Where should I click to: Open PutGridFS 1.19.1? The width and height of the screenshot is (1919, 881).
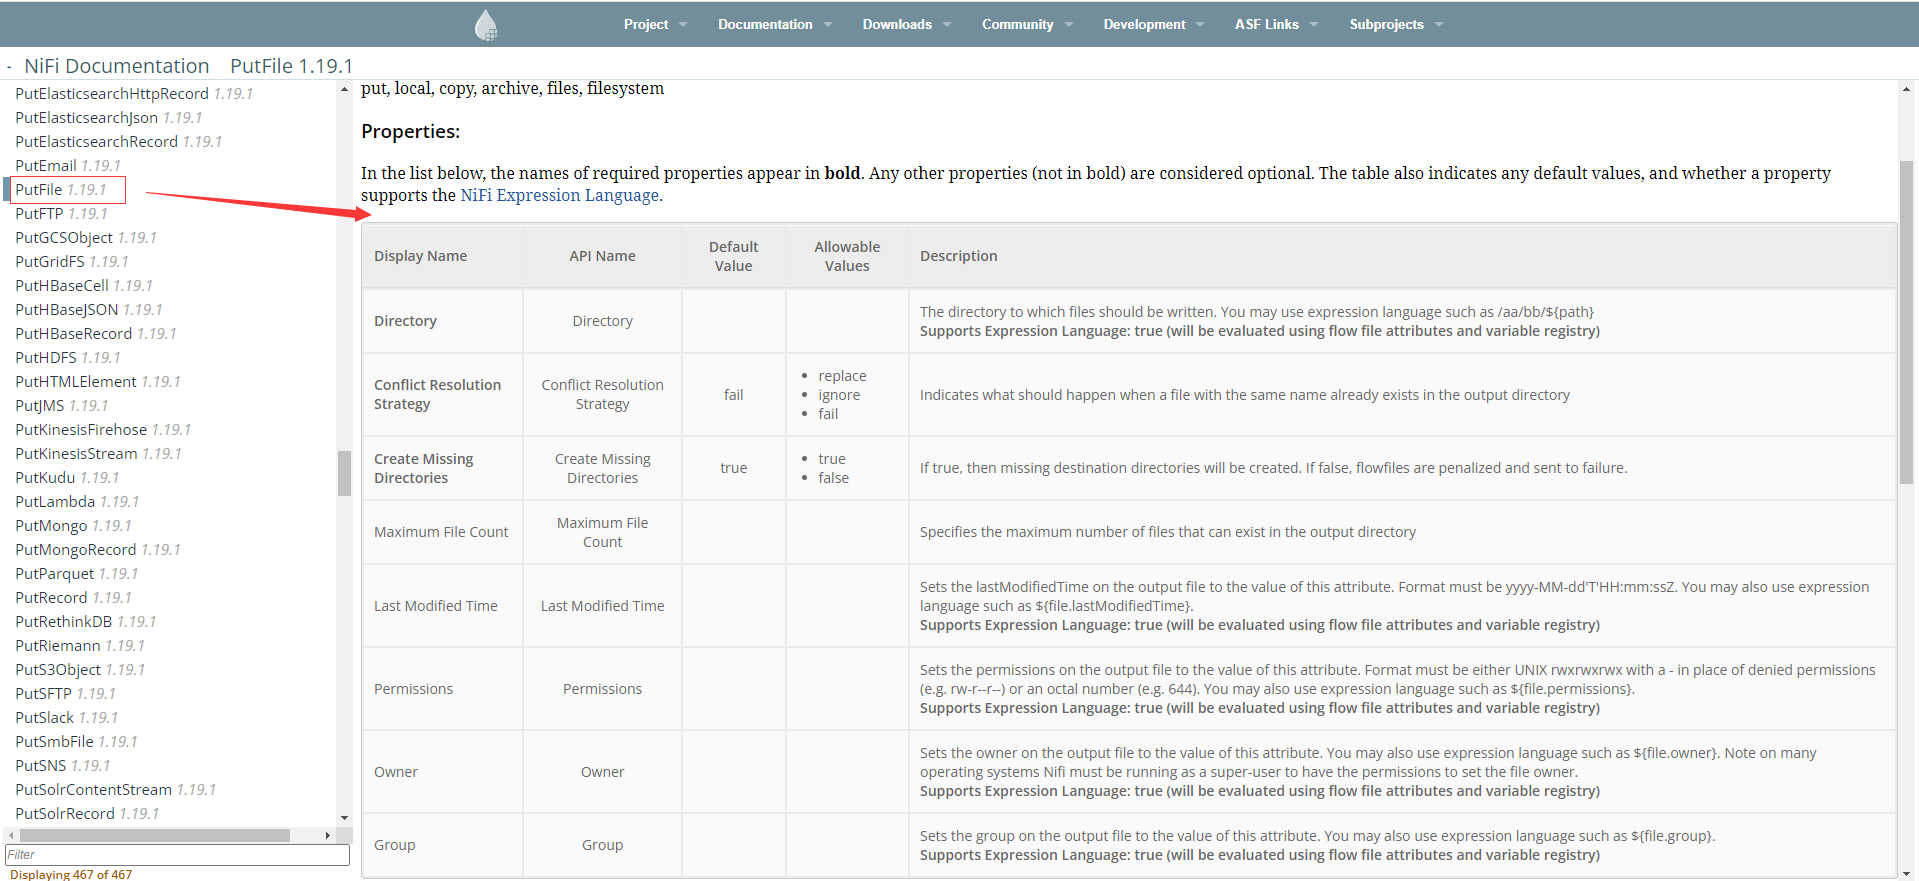click(72, 262)
